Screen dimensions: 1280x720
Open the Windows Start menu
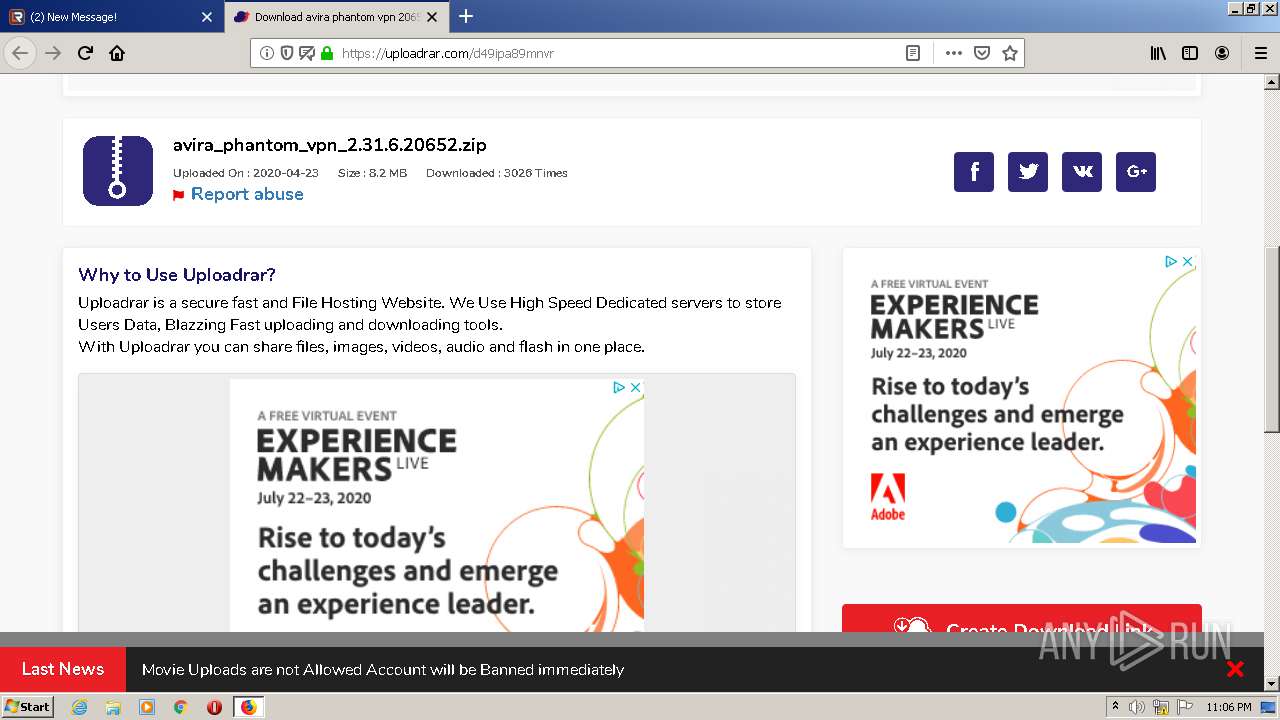click(28, 707)
